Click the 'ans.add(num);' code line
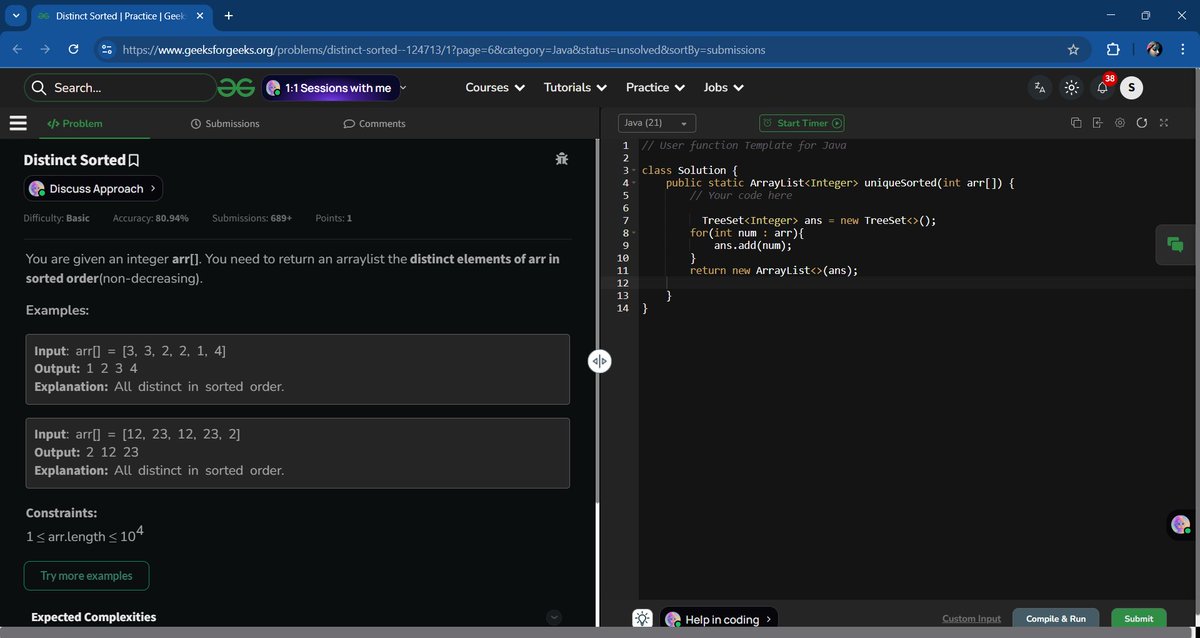This screenshot has width=1200, height=638. click(753, 245)
